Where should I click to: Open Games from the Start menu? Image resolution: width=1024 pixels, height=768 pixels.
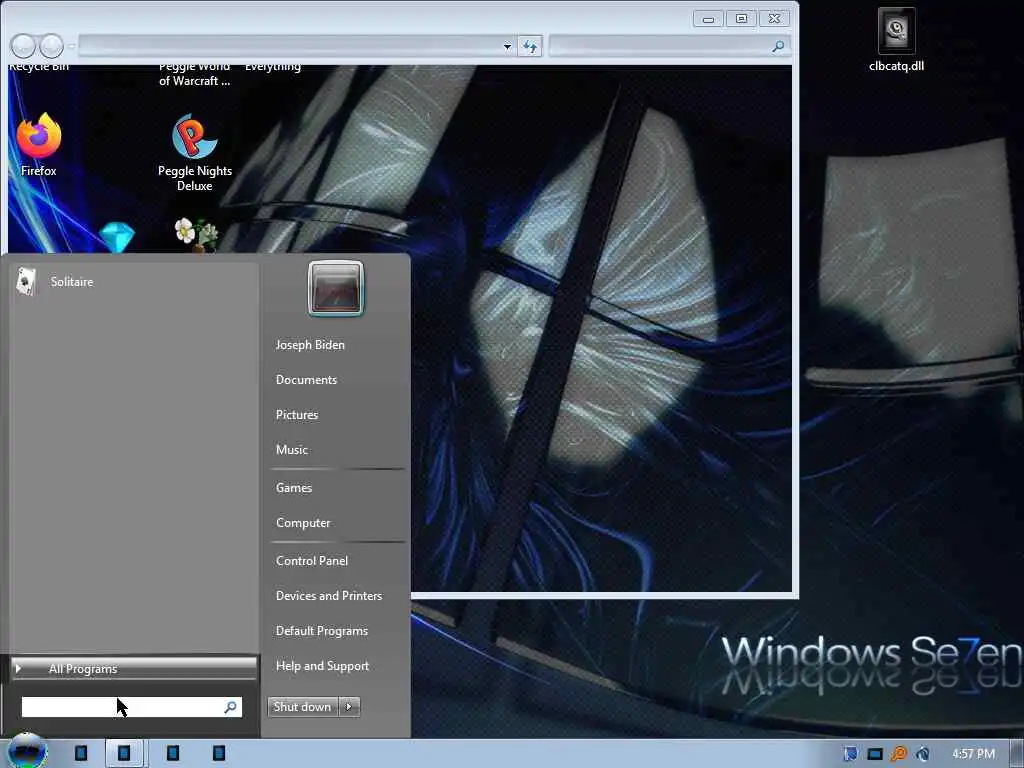click(x=294, y=488)
